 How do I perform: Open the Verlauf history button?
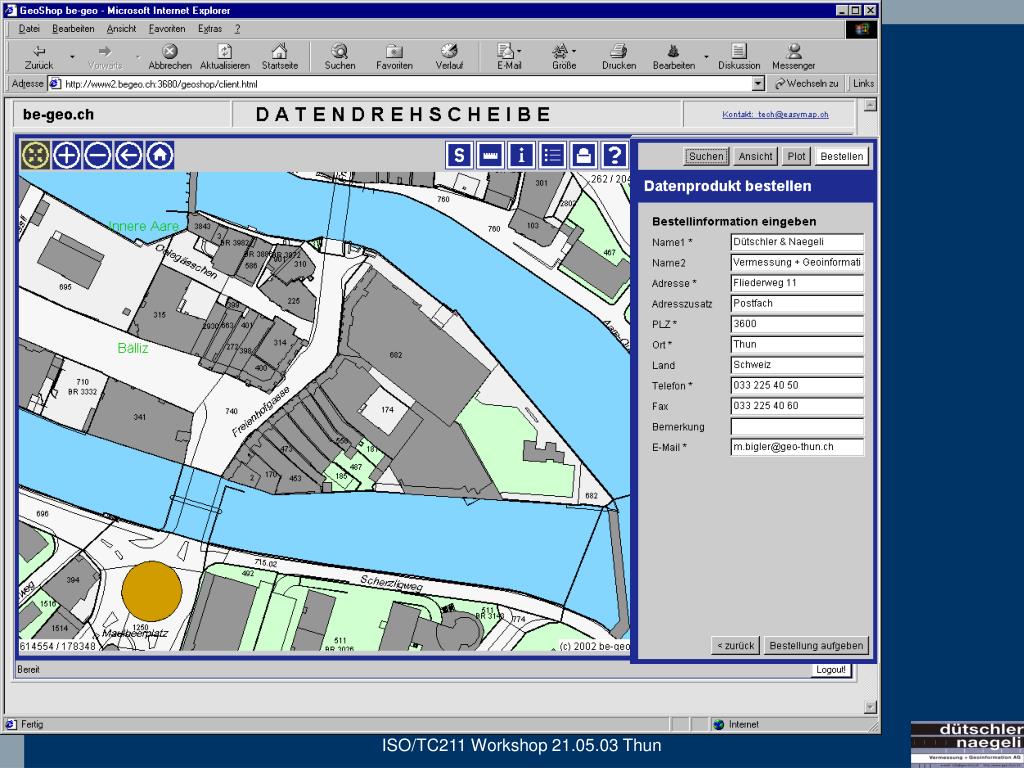[449, 57]
